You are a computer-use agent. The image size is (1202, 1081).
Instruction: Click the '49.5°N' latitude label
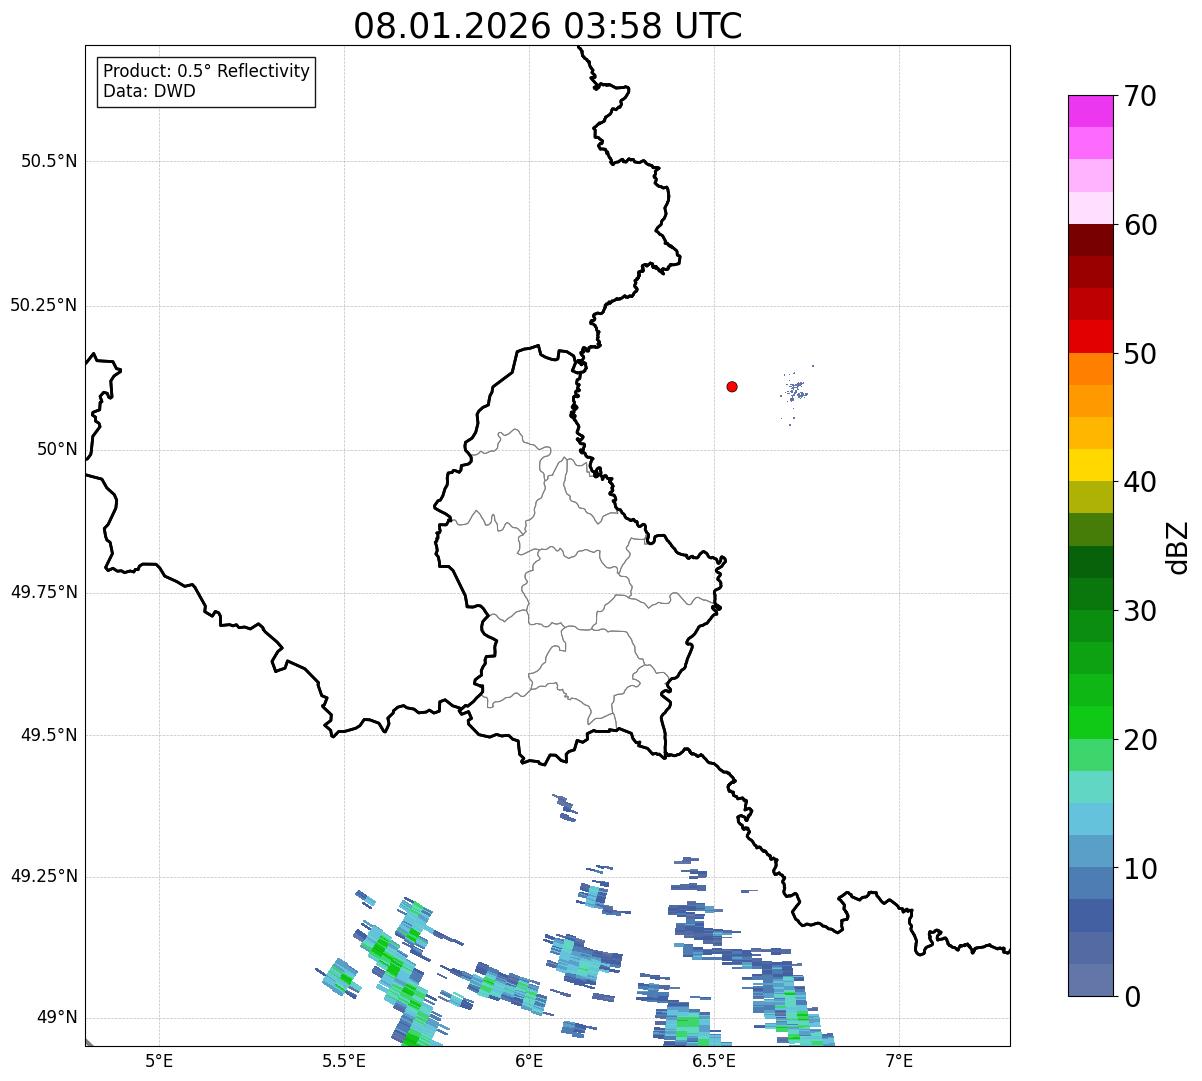pyautogui.click(x=49, y=735)
